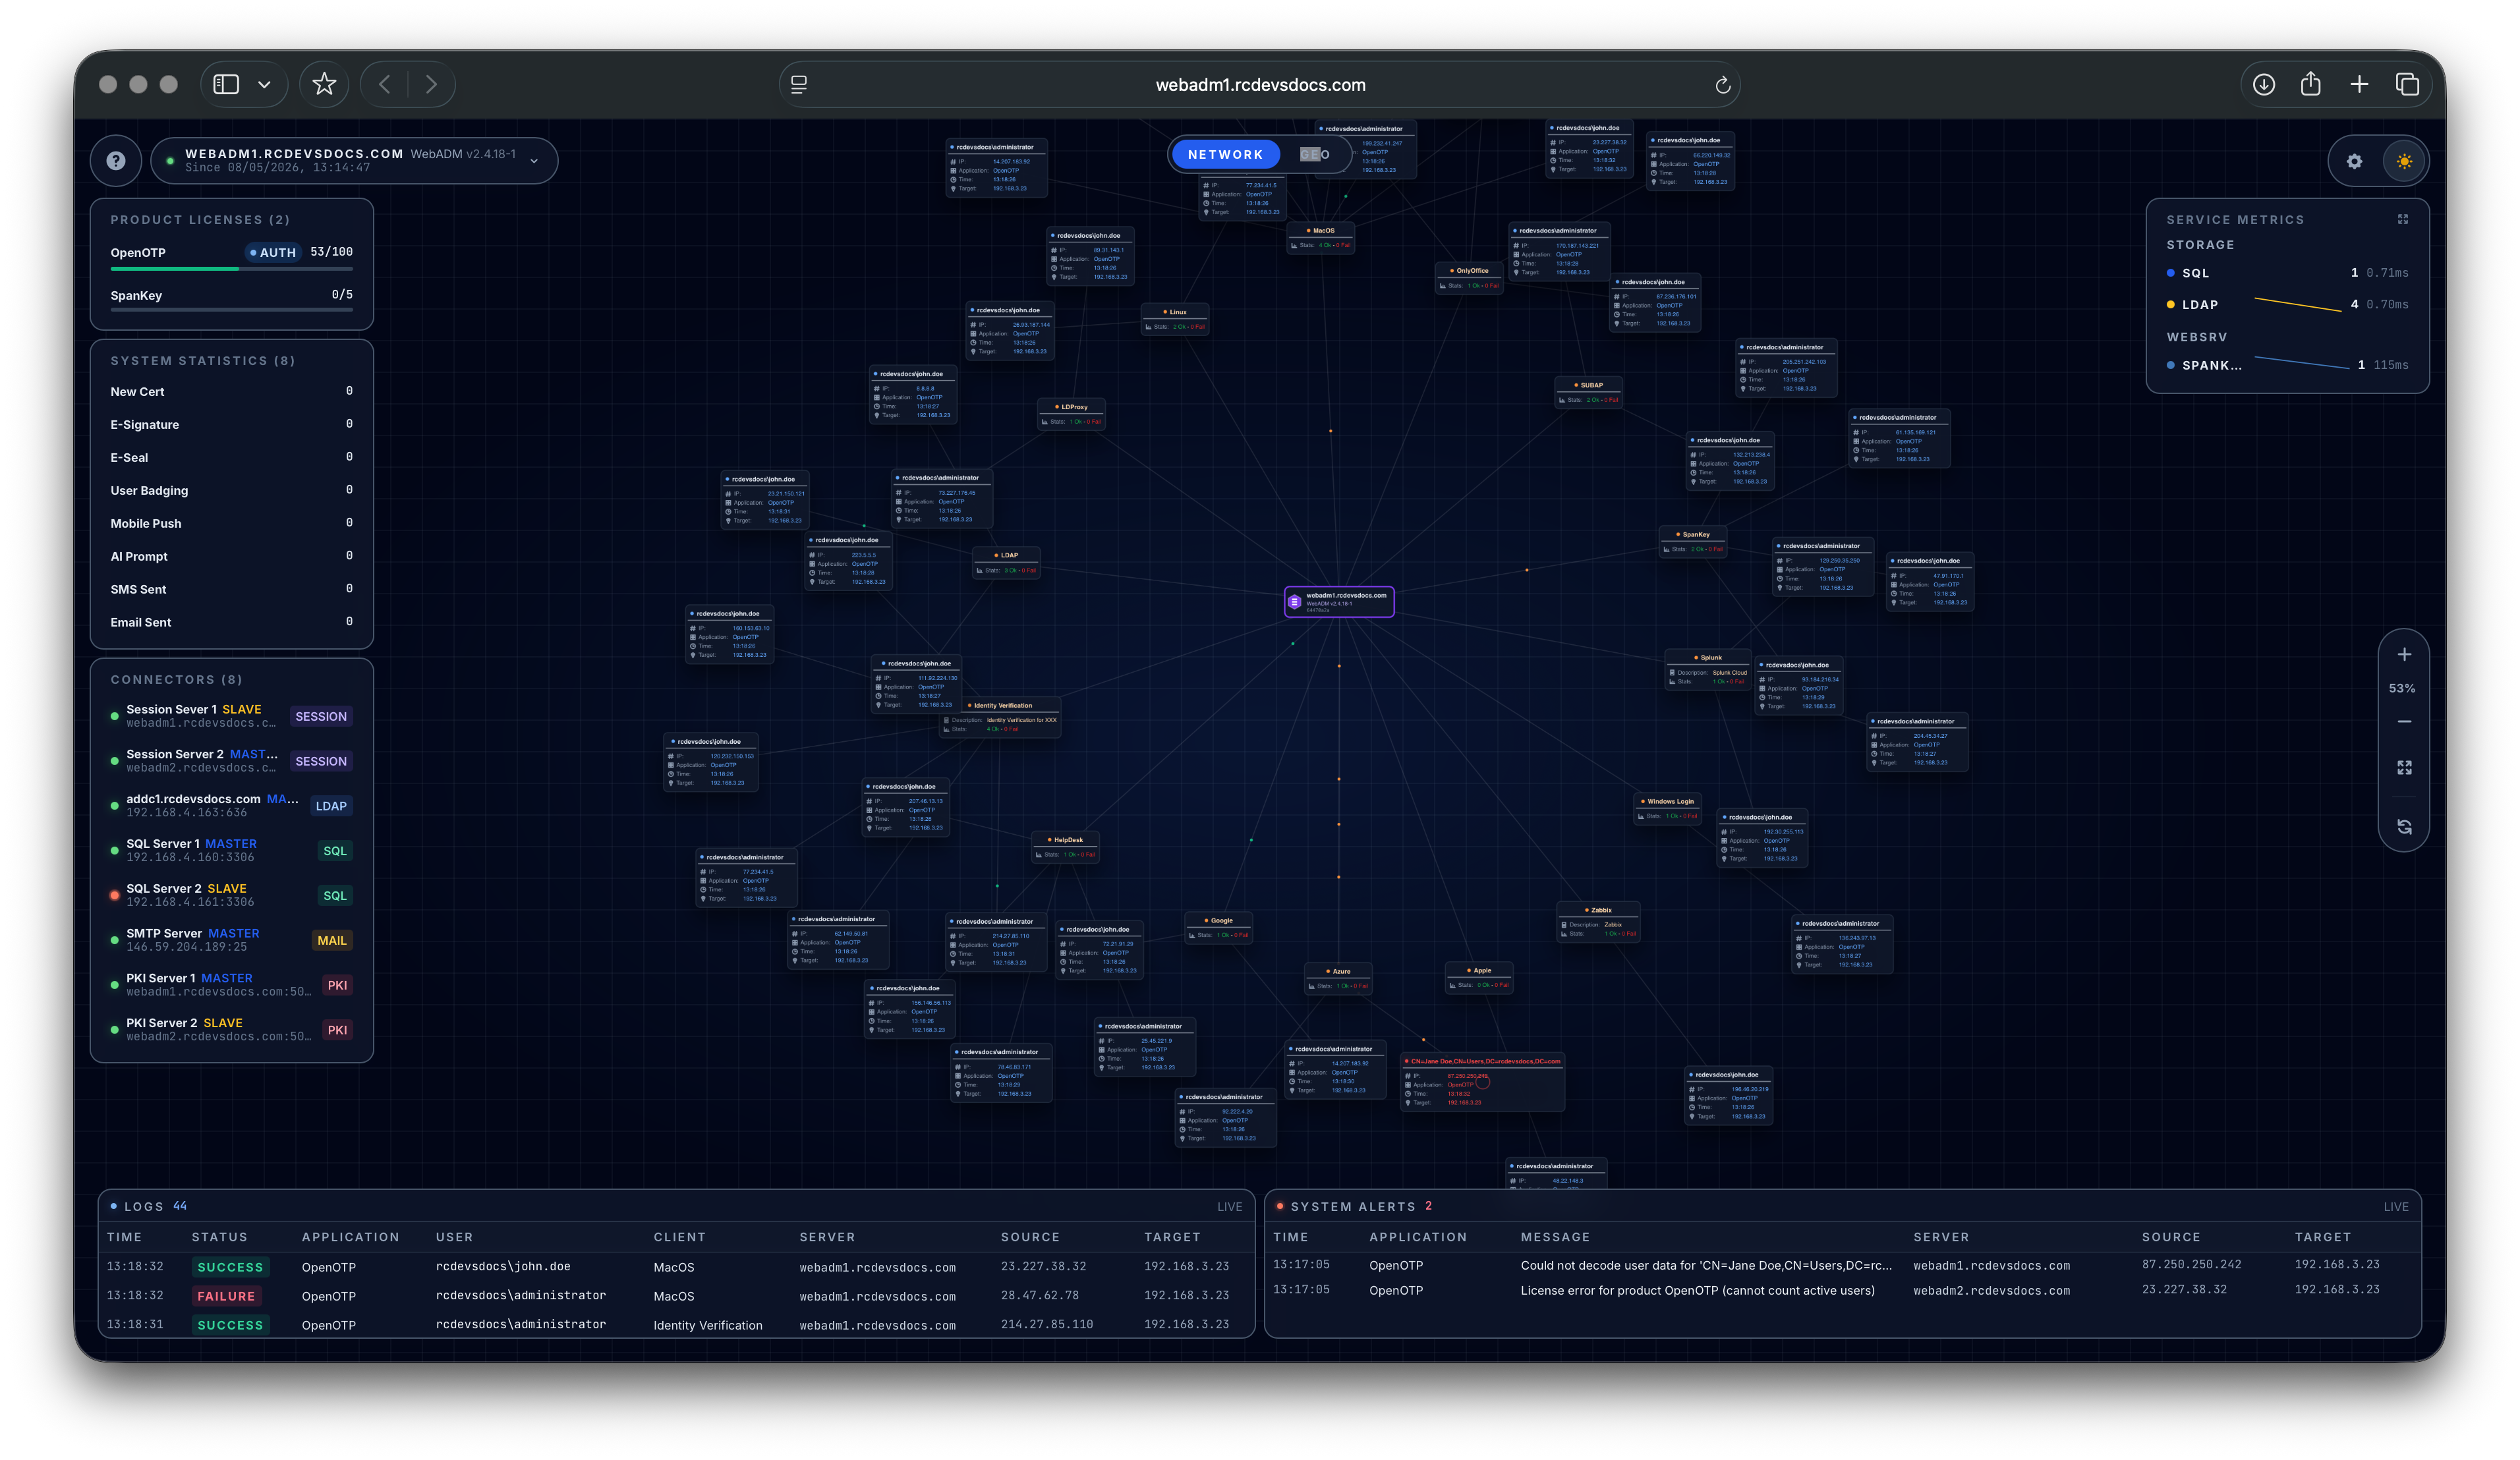The width and height of the screenshot is (2520, 1460).
Task: Click the LDAP storage metric row
Action: (x=2287, y=305)
